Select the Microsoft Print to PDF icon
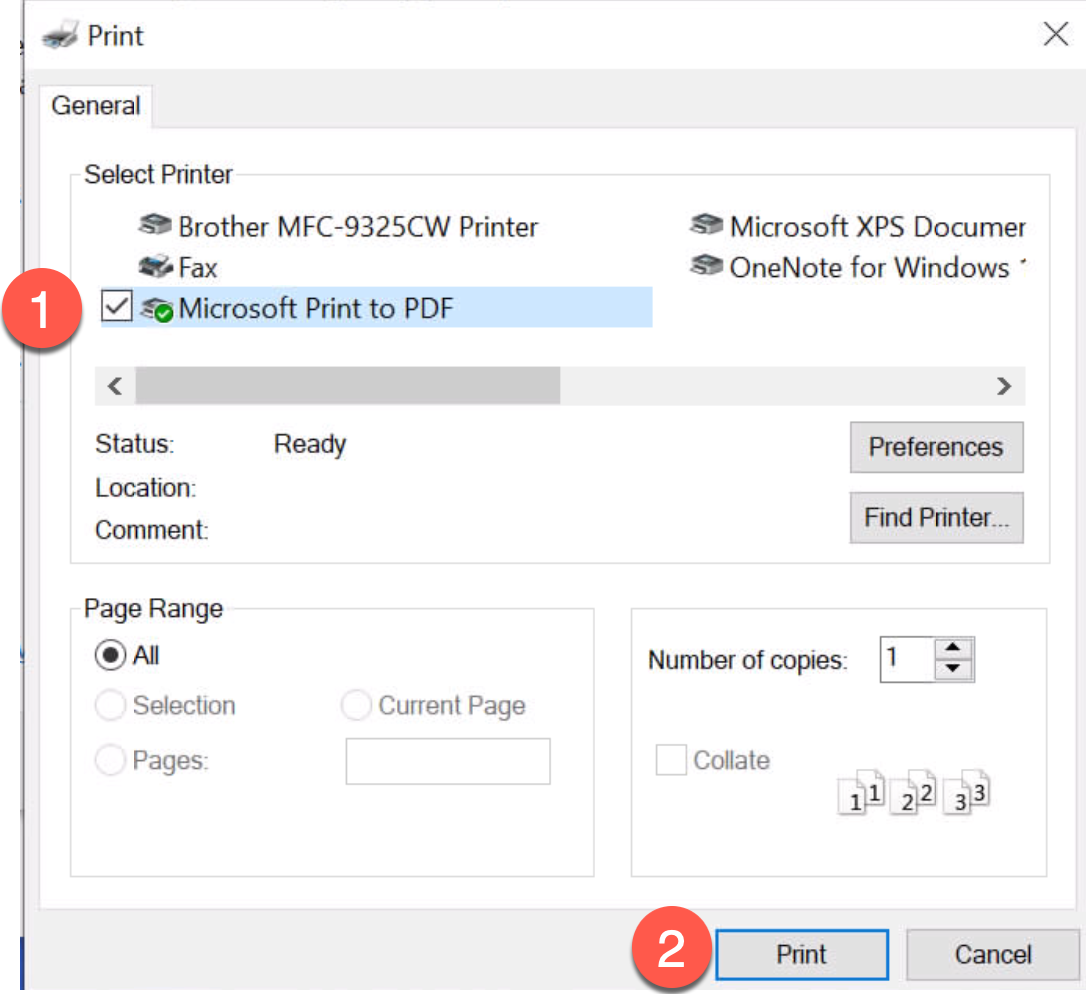 157,309
